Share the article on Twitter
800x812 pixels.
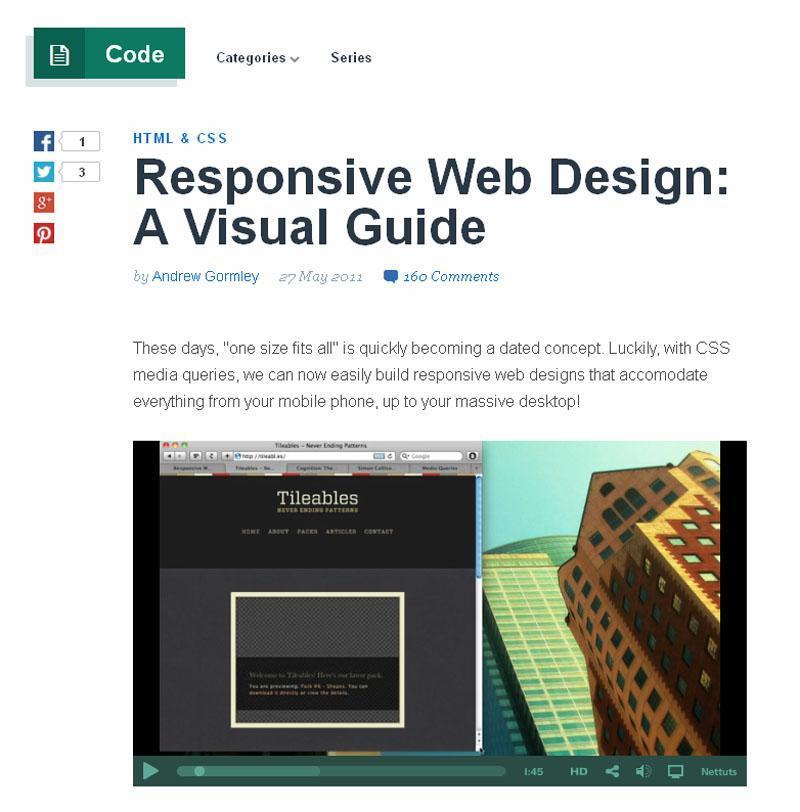[44, 172]
